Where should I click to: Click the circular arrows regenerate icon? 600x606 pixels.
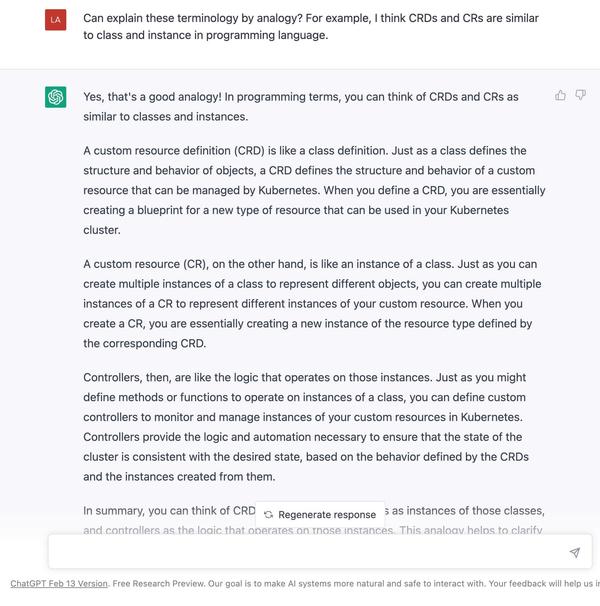point(268,514)
